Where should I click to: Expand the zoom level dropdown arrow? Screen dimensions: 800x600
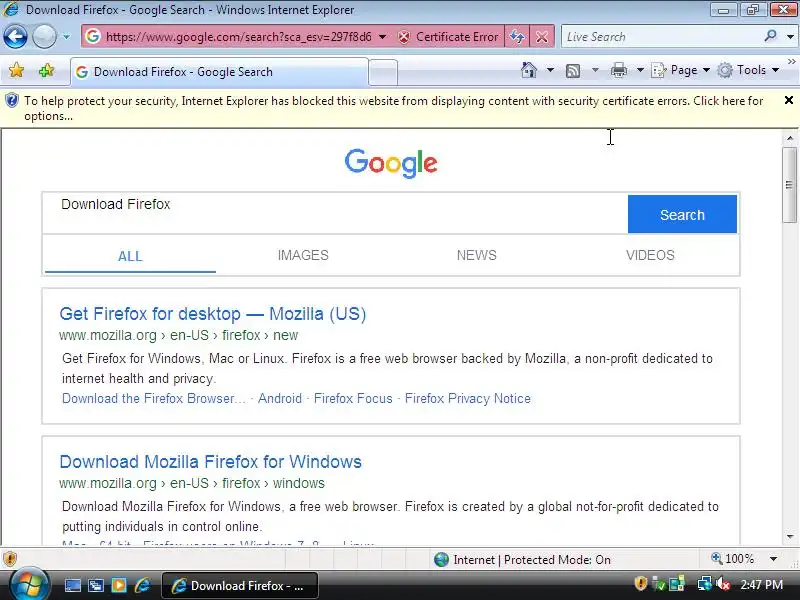pos(773,559)
